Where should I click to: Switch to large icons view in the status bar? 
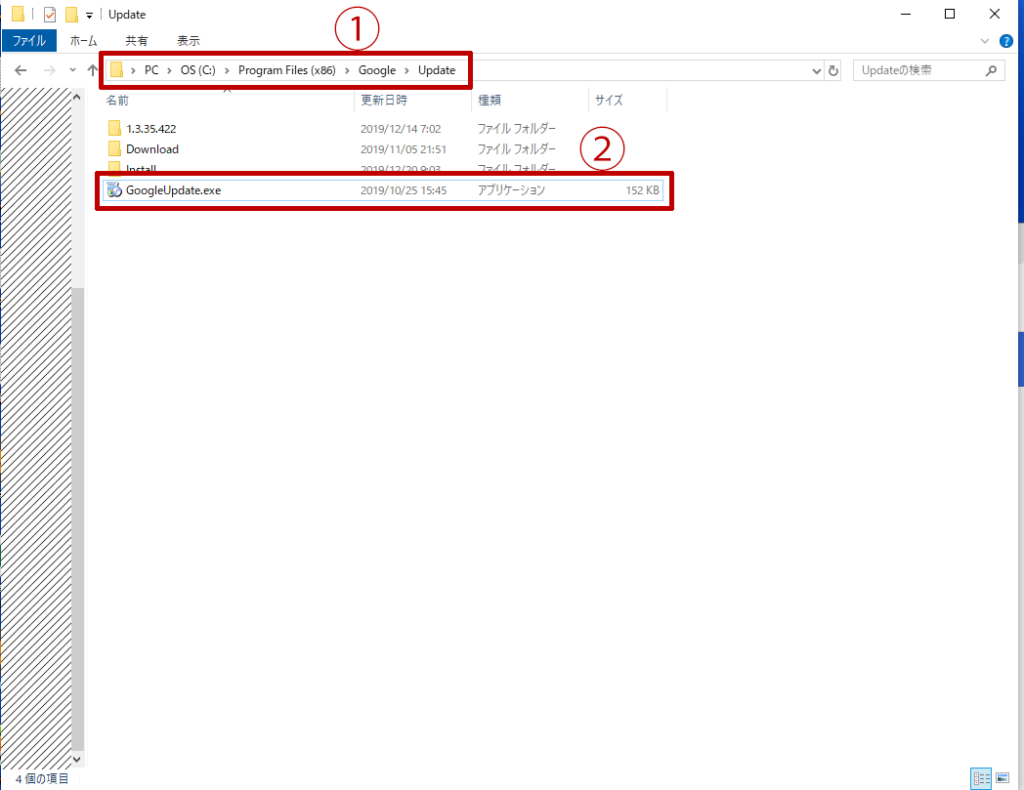click(x=1003, y=778)
